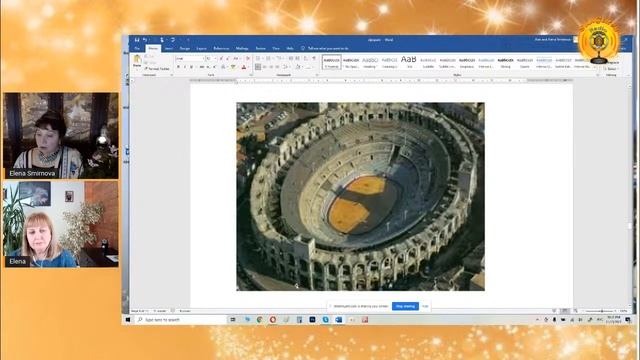Open Skype from the taskbar
Viewport: 640px width, 360px height.
click(325, 320)
